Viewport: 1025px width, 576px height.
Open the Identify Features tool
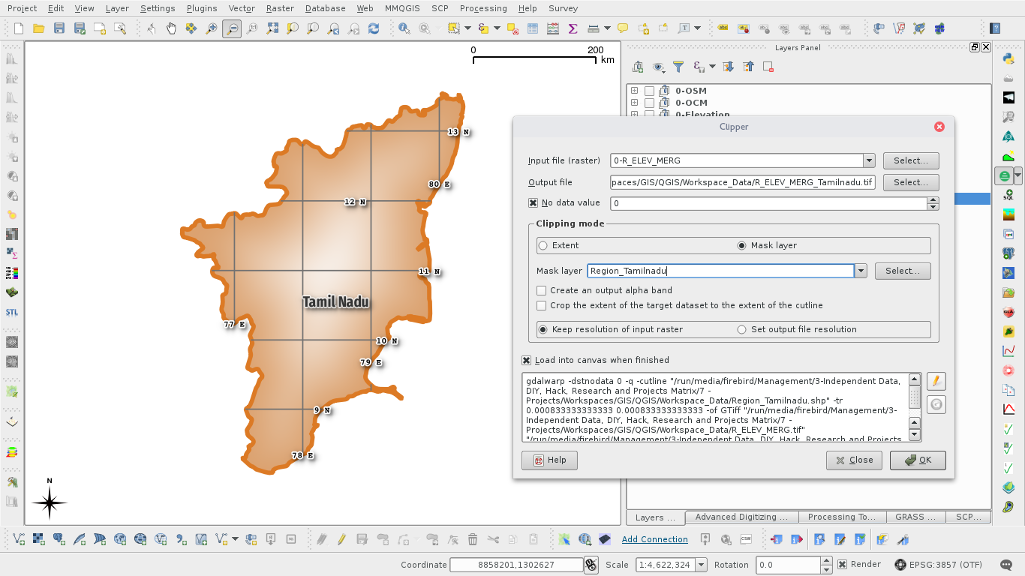tap(405, 29)
